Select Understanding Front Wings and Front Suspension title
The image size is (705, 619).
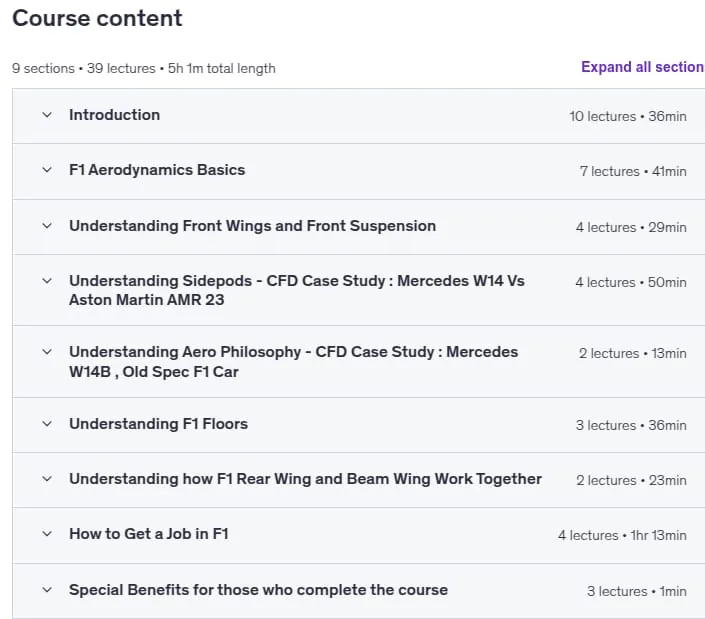(x=252, y=226)
